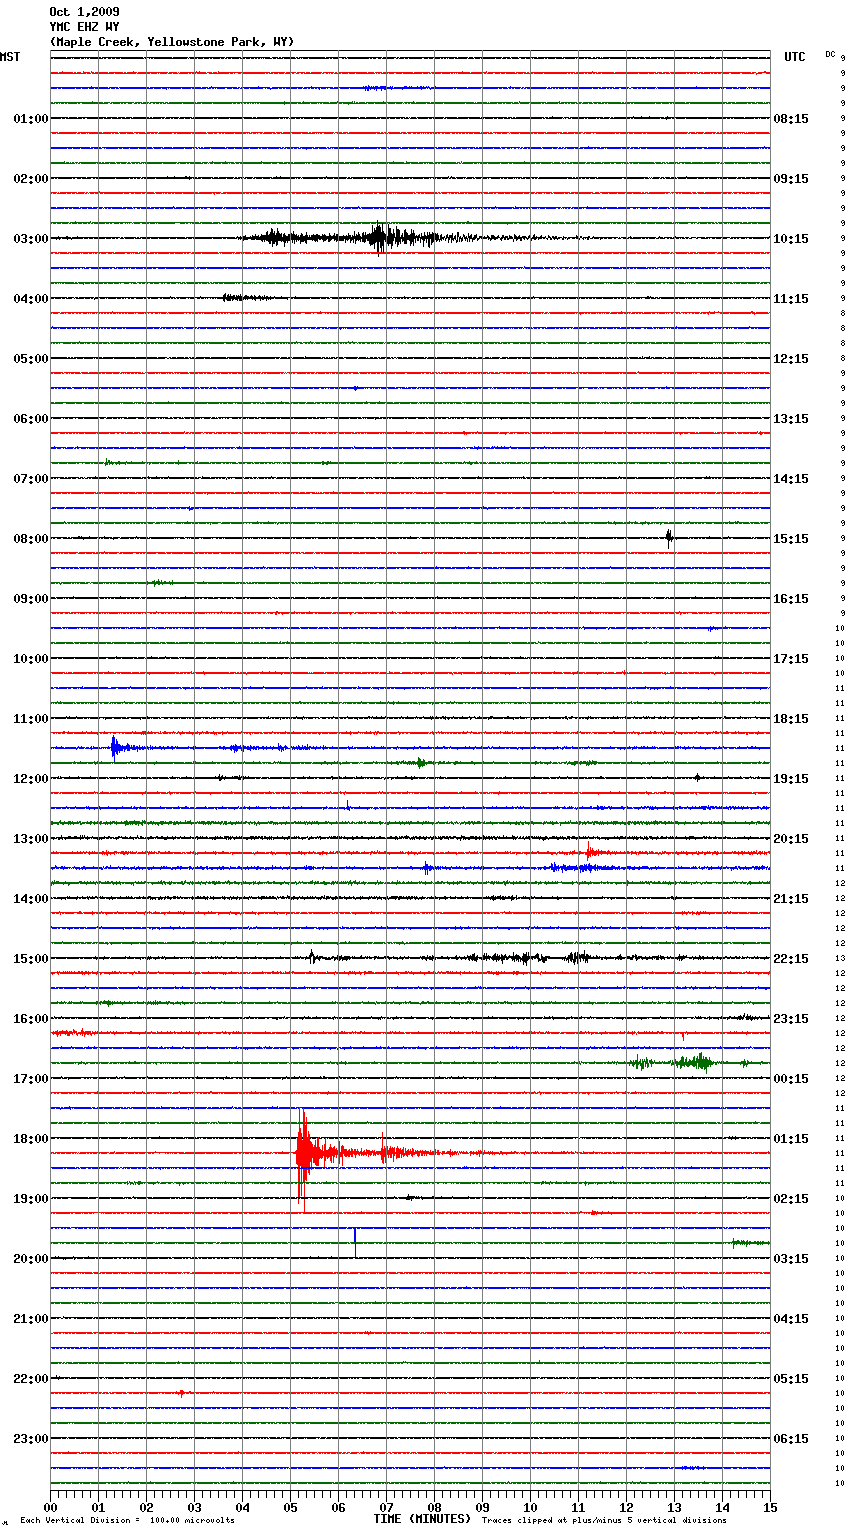Click the "(Maple Creek, Yellowstone Park, WY)" location label

(x=171, y=42)
